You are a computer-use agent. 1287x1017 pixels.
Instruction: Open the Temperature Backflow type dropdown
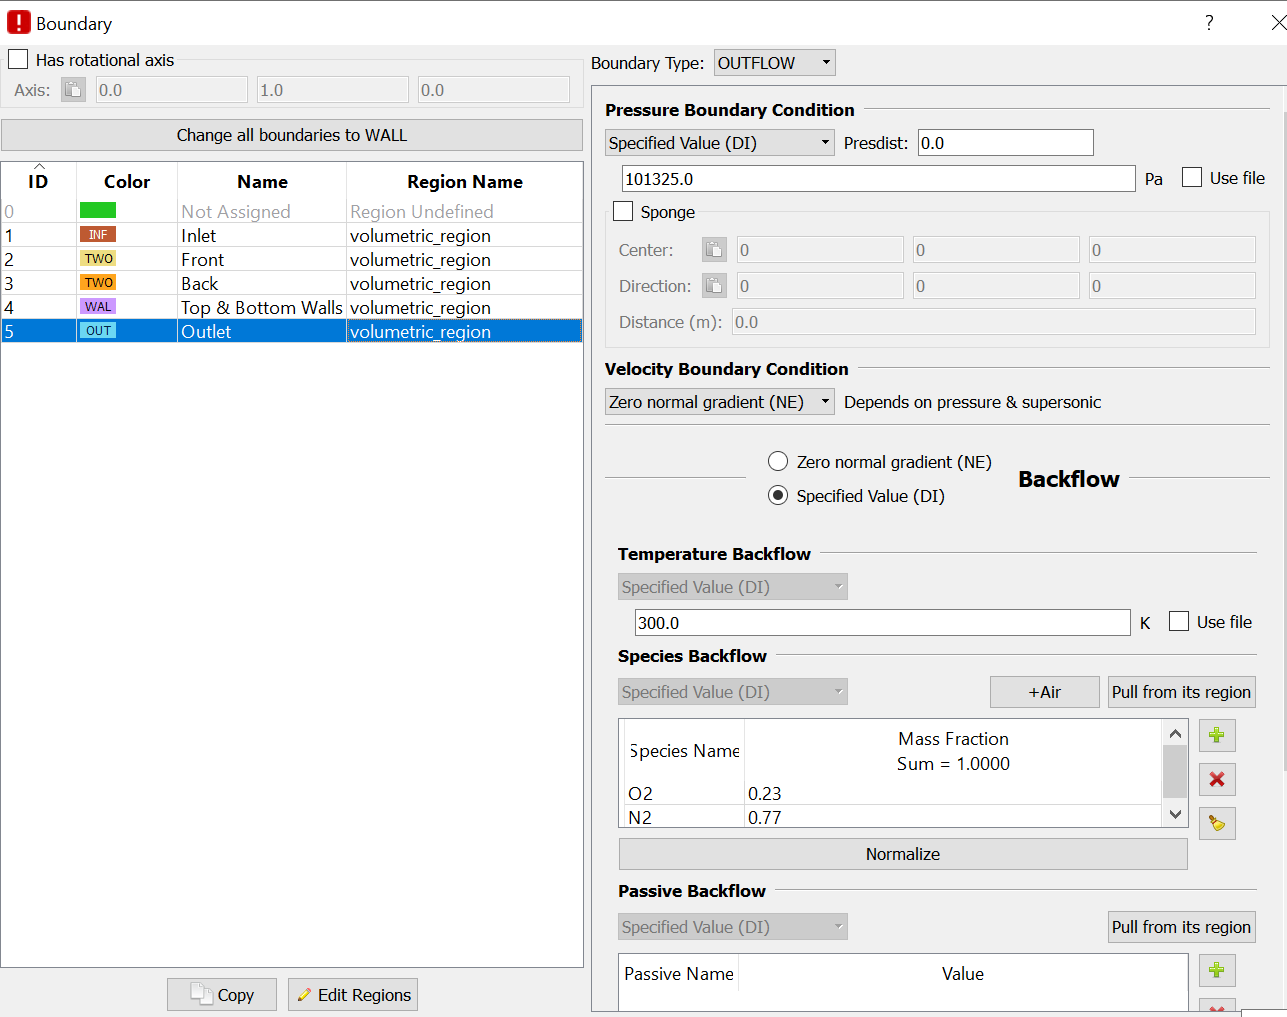click(x=733, y=587)
